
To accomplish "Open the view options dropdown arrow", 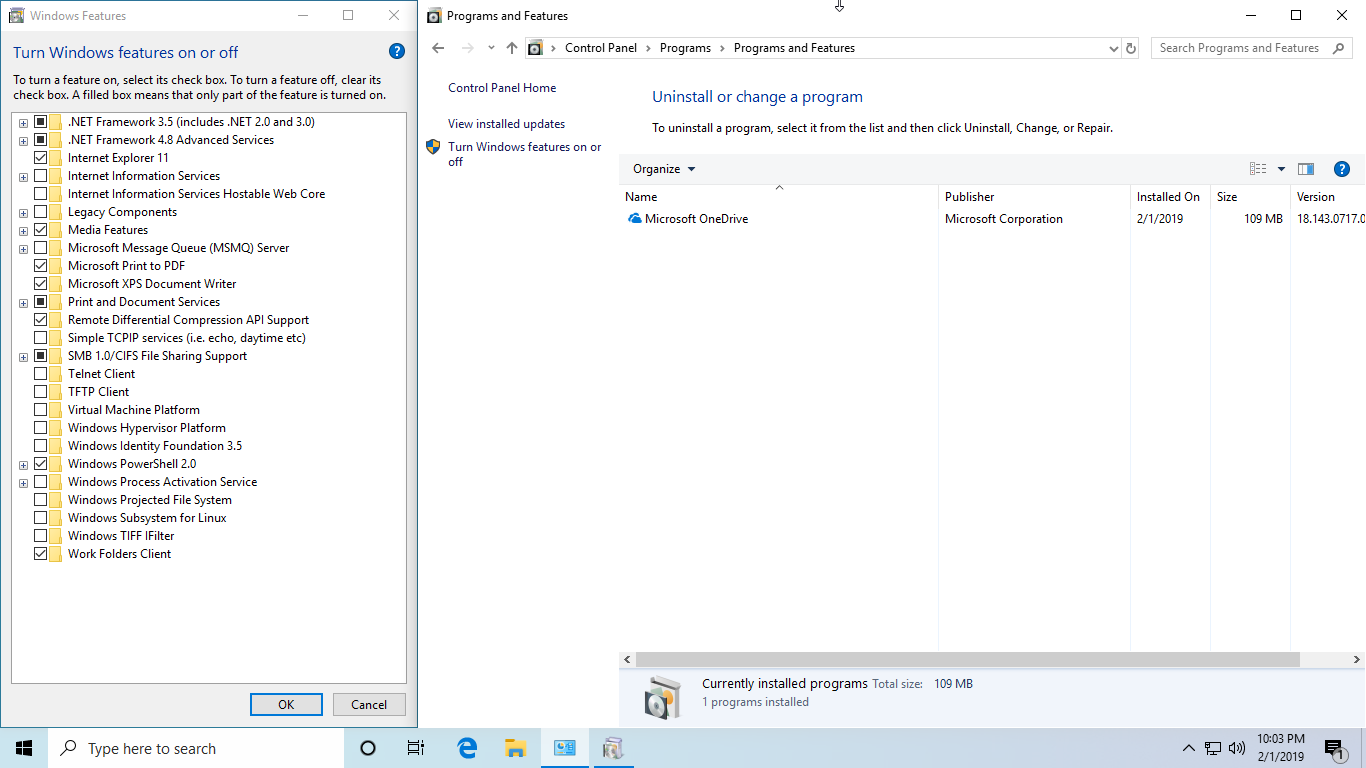I will (x=1281, y=169).
